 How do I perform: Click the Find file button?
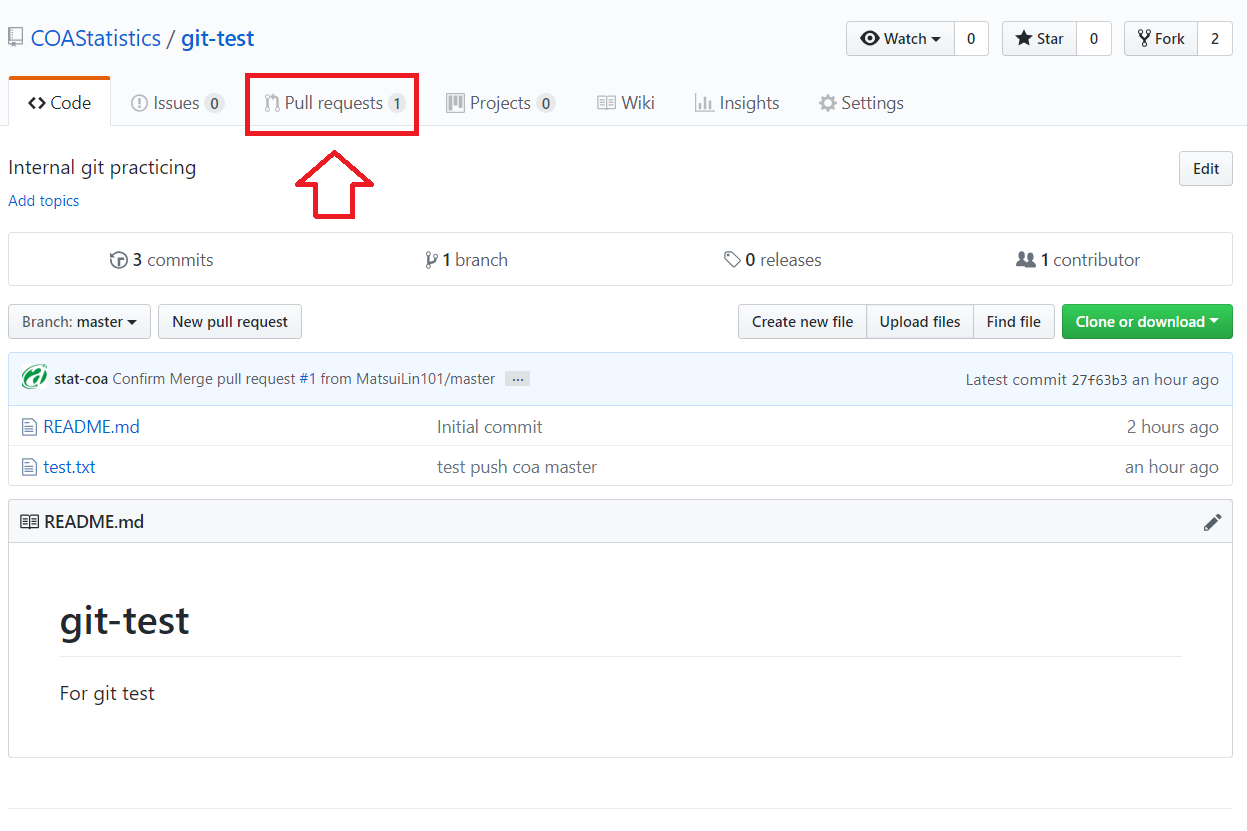(1013, 322)
